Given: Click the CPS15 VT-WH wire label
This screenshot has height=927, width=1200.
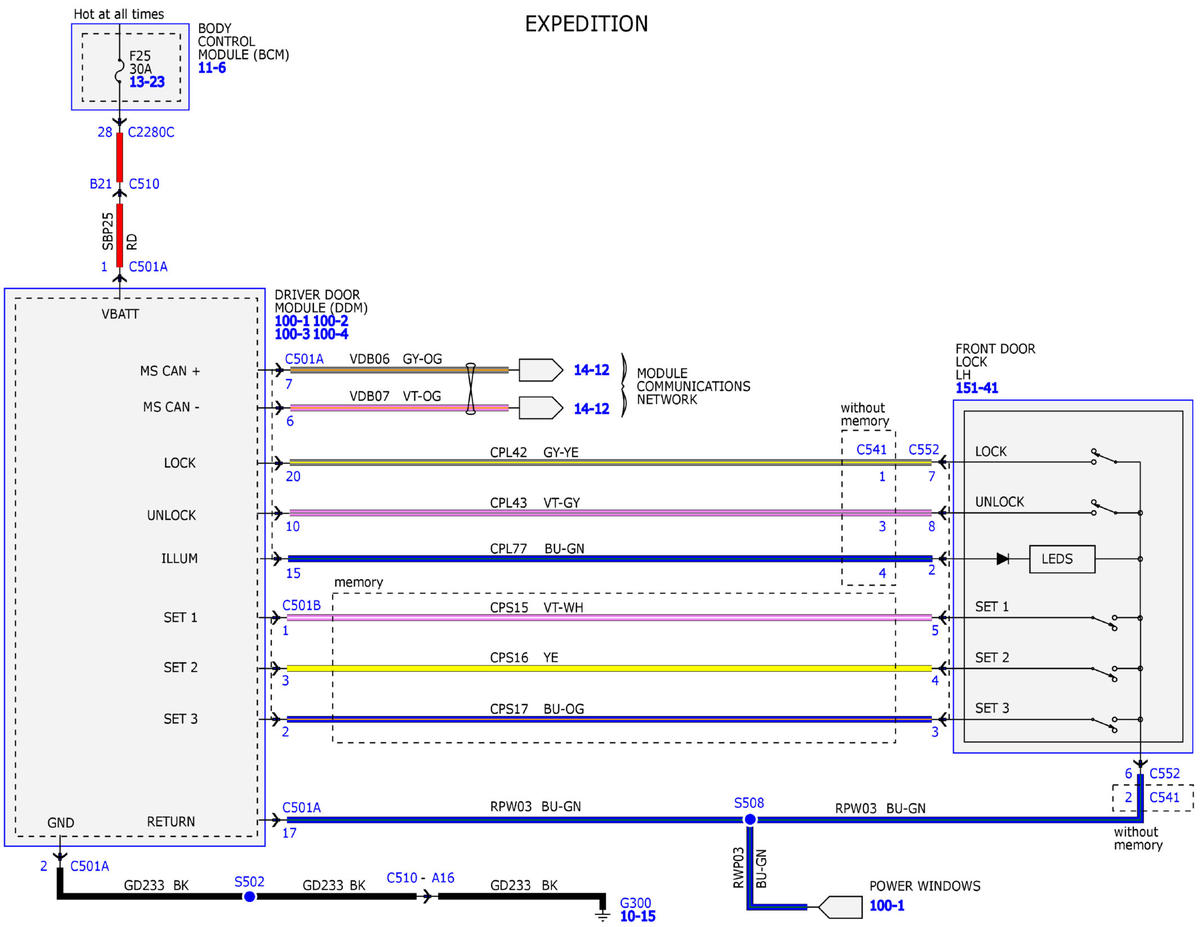Looking at the screenshot, I should click(536, 607).
